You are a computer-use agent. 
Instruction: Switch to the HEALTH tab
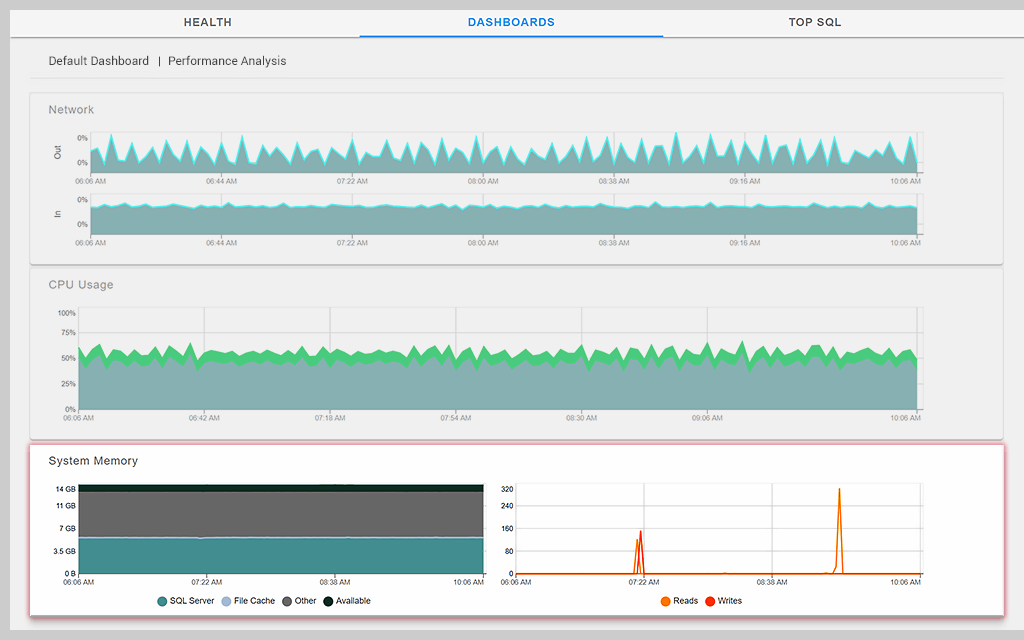pyautogui.click(x=207, y=22)
